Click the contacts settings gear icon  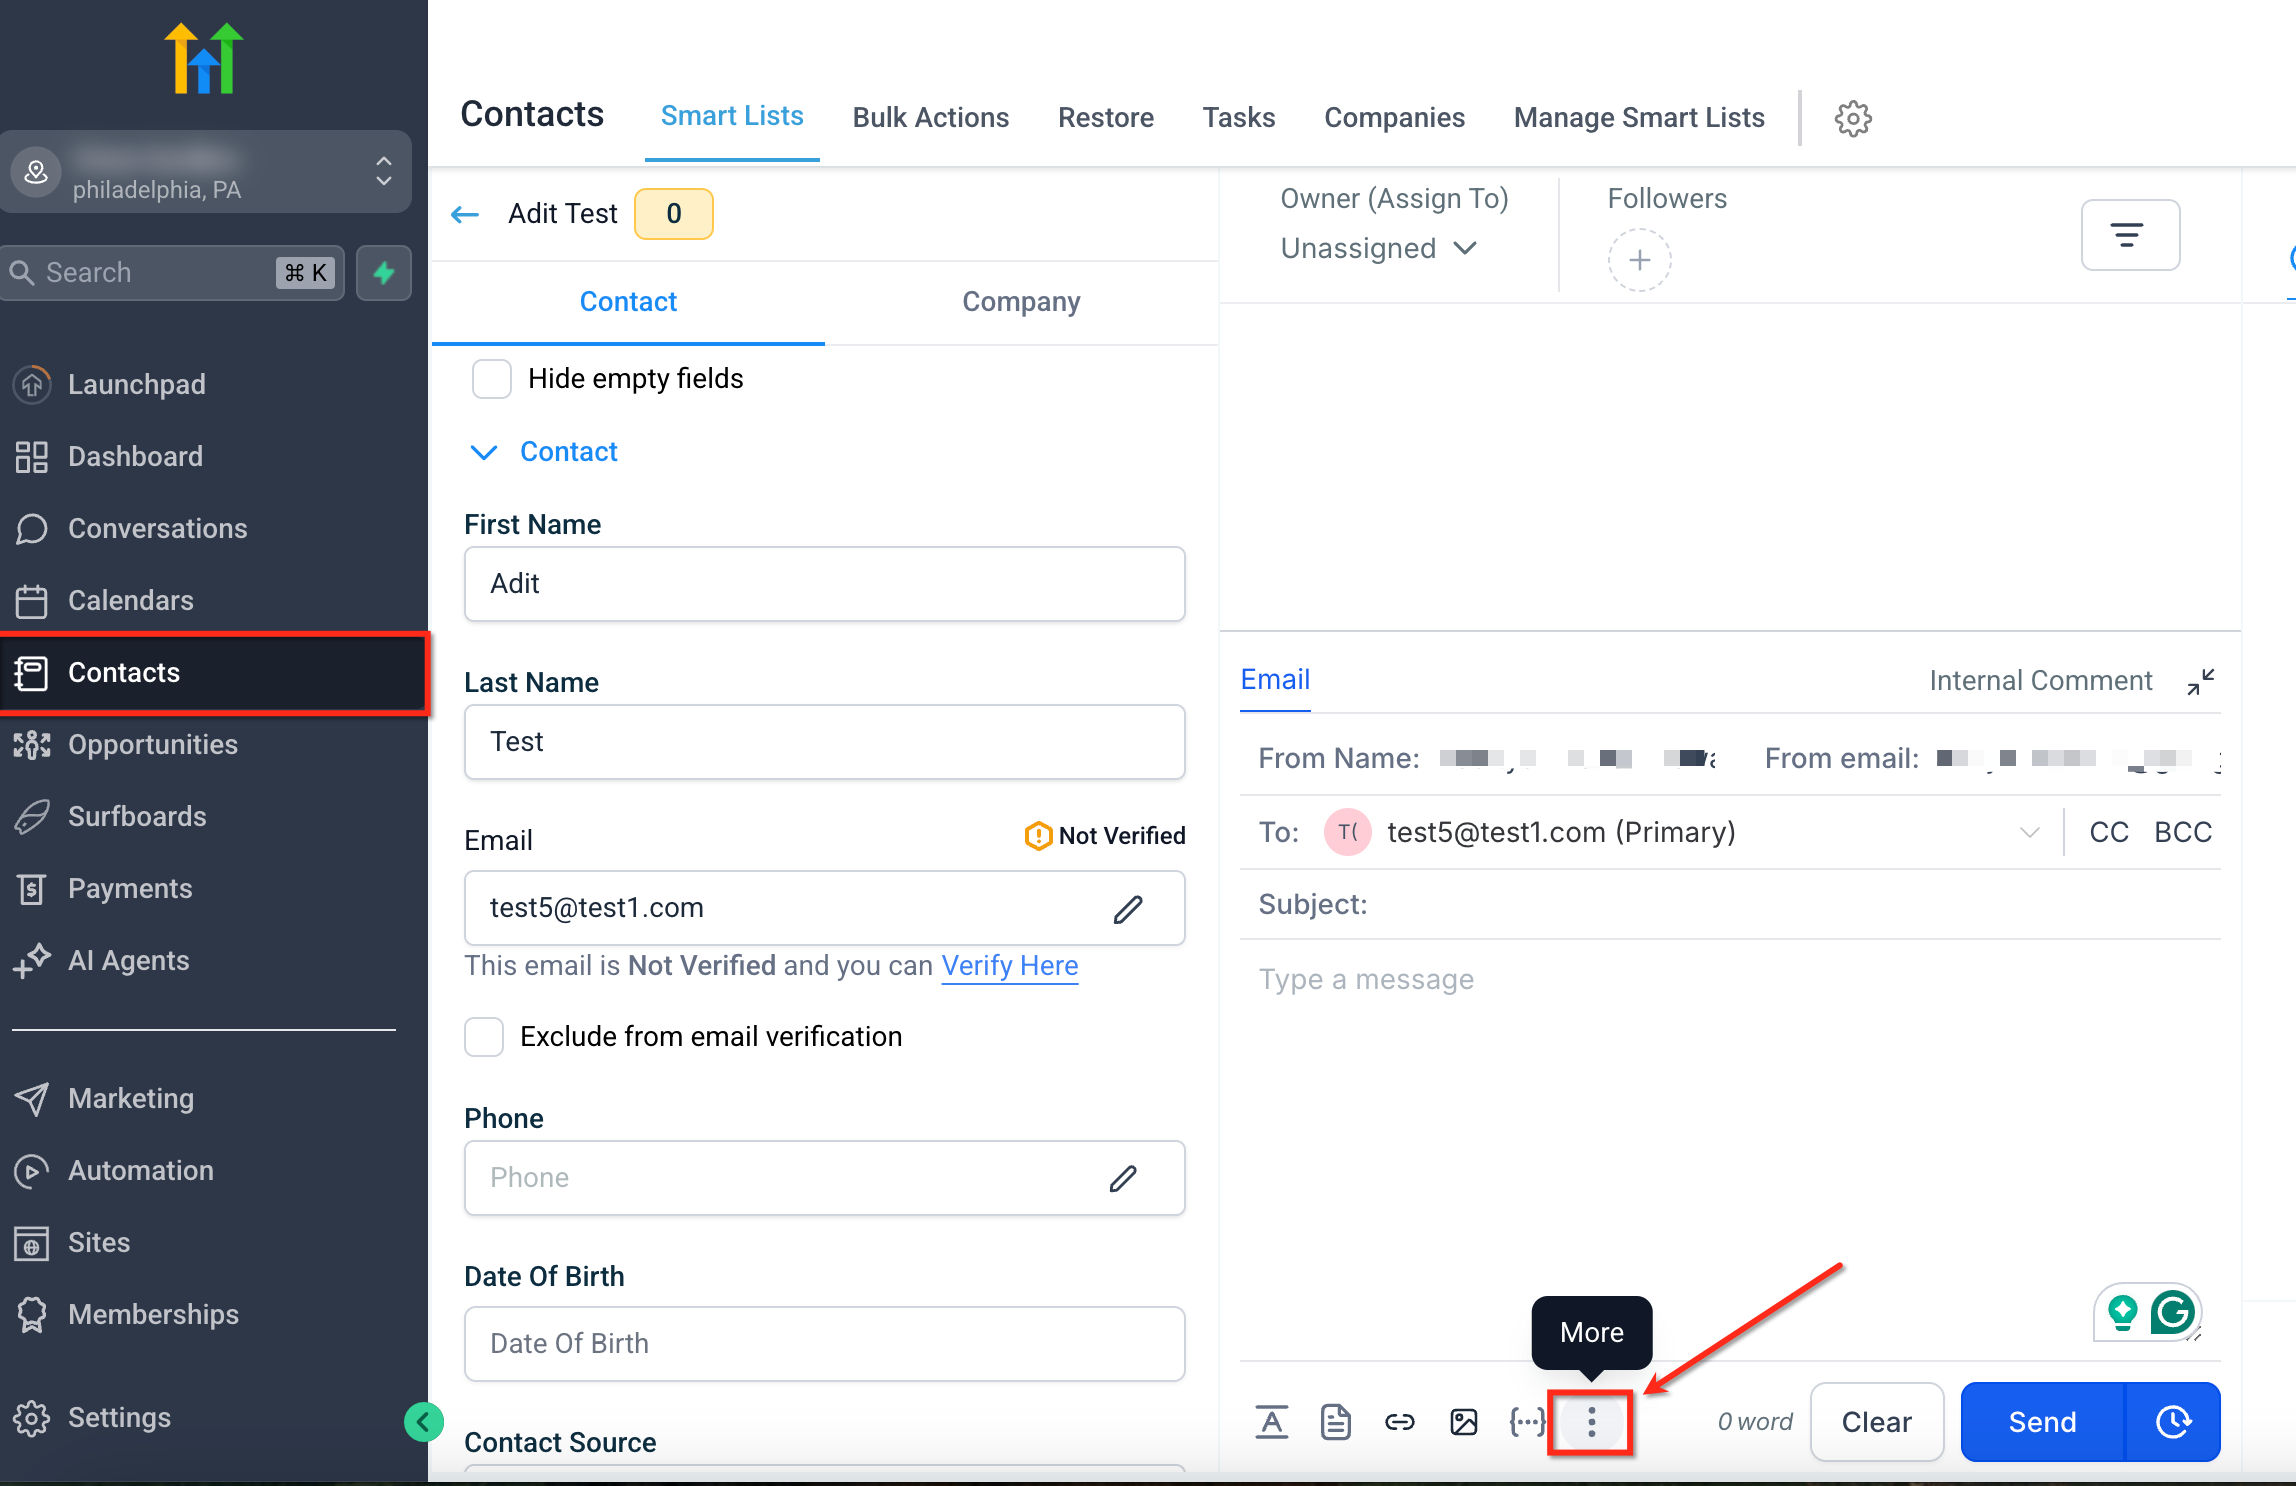(1852, 118)
